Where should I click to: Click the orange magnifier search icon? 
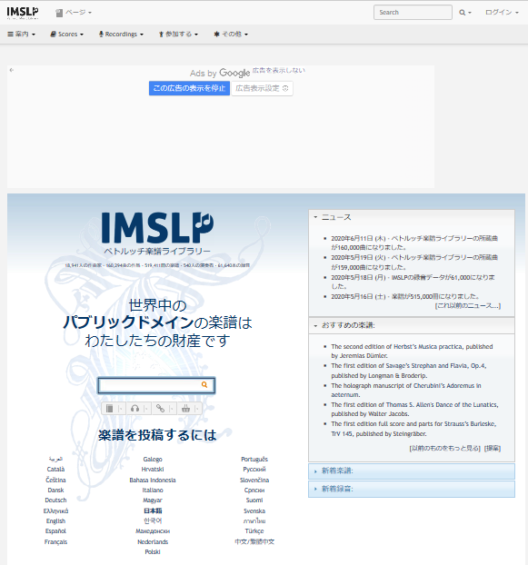click(x=204, y=385)
